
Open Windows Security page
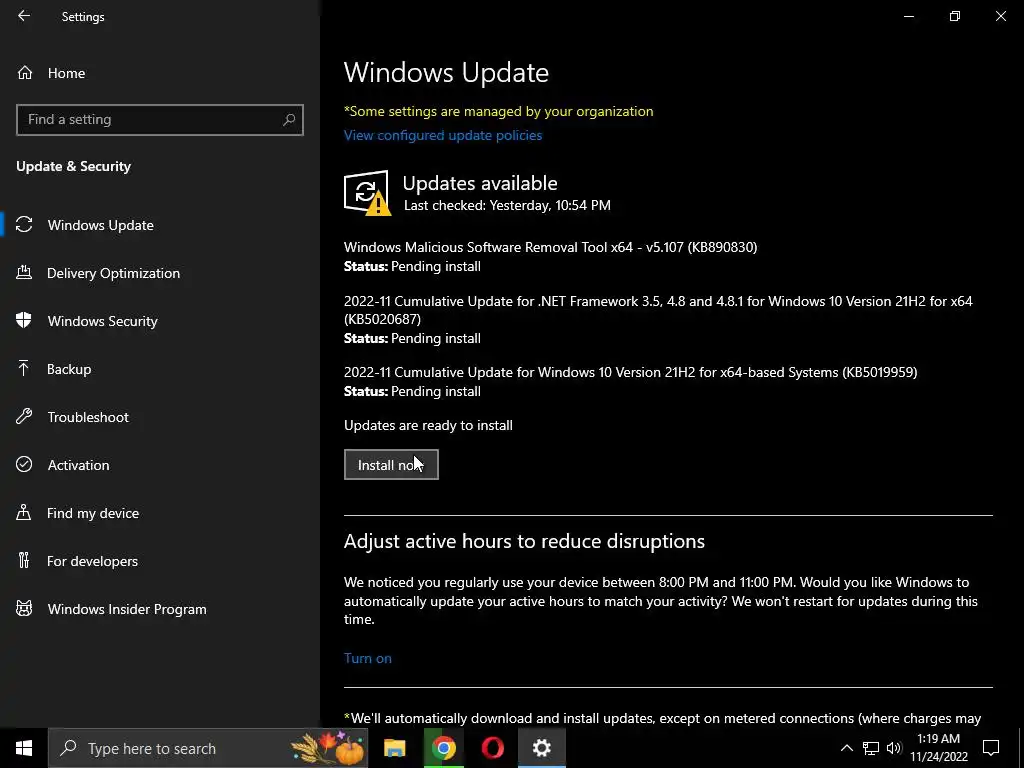159,321
